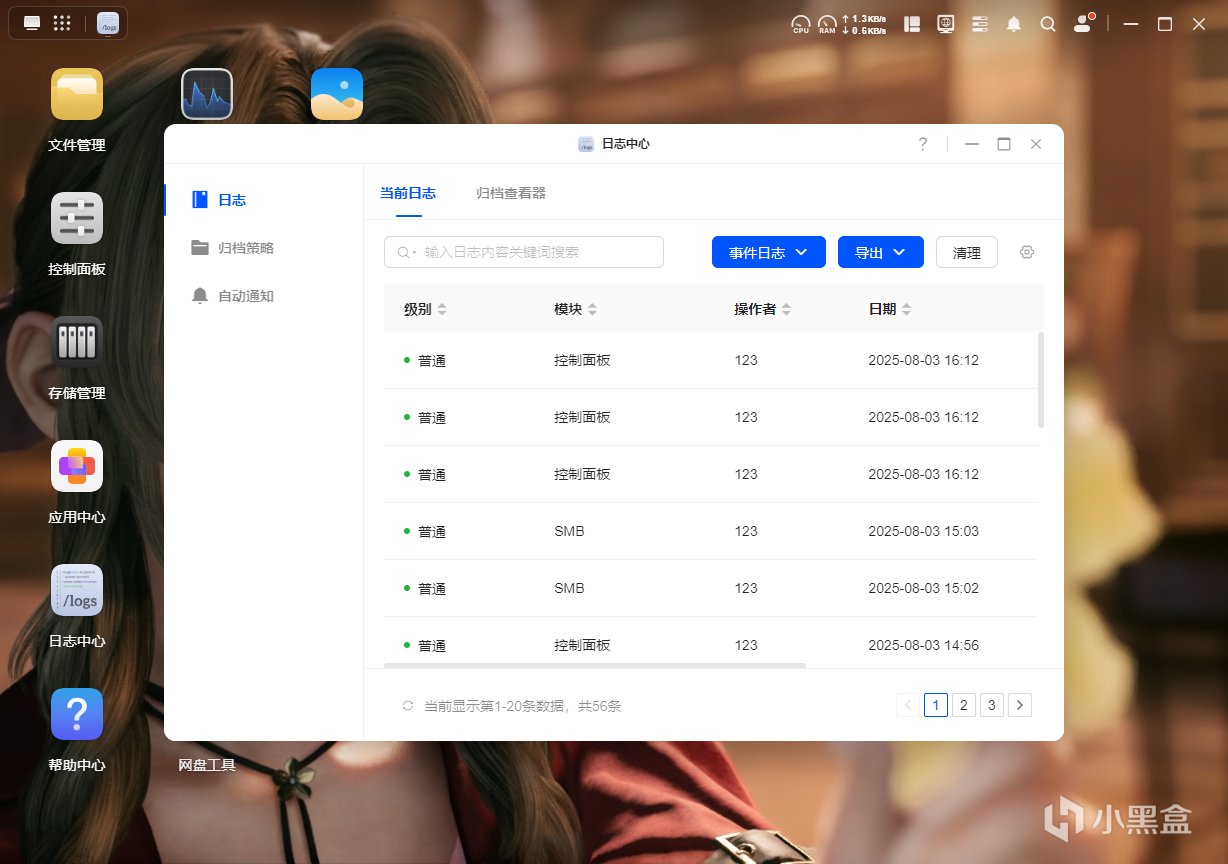
Task: Go to page 2
Action: [963, 705]
